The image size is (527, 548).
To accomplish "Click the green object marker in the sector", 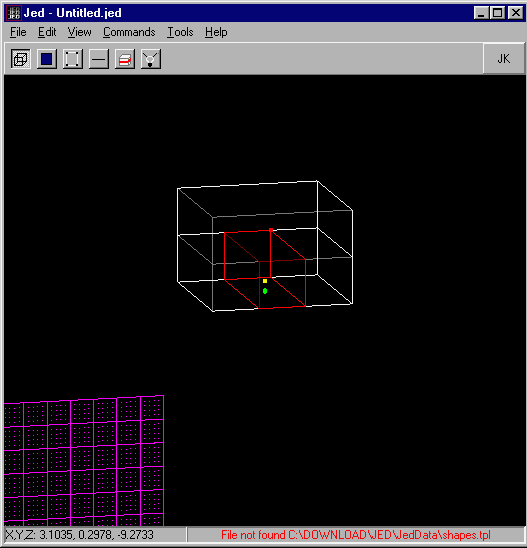I will pyautogui.click(x=265, y=291).
